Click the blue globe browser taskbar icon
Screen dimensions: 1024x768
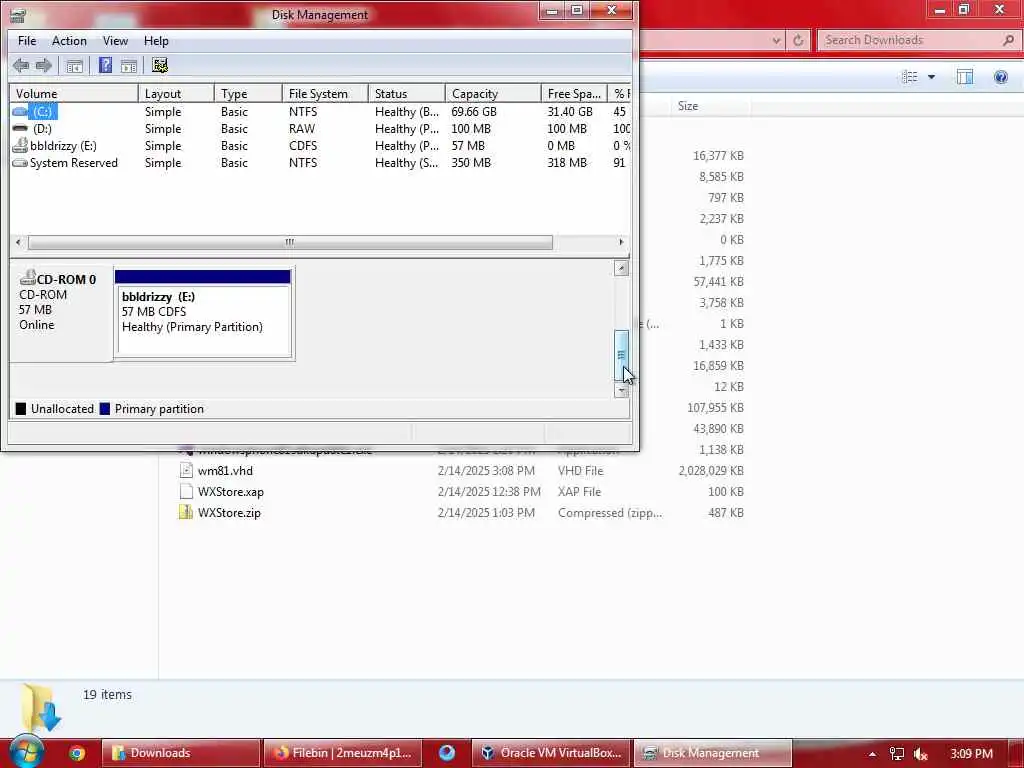pyautogui.click(x=447, y=753)
